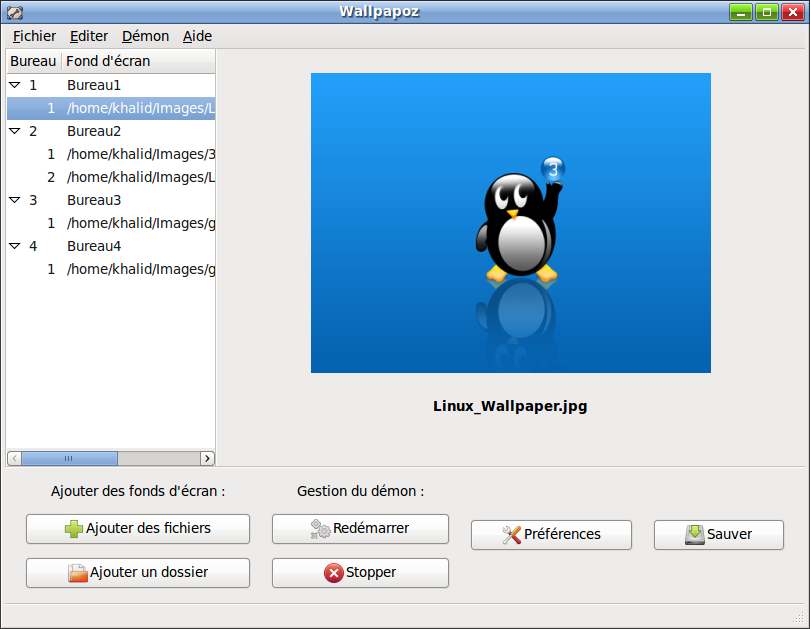Click the 'Gestion du démon :' label
810x629 pixels.
[361, 491]
